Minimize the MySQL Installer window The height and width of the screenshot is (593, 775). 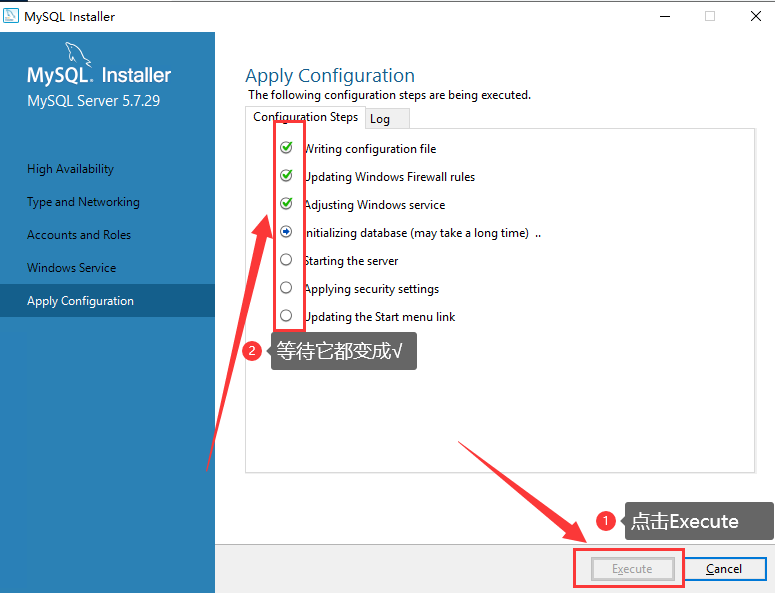click(665, 16)
